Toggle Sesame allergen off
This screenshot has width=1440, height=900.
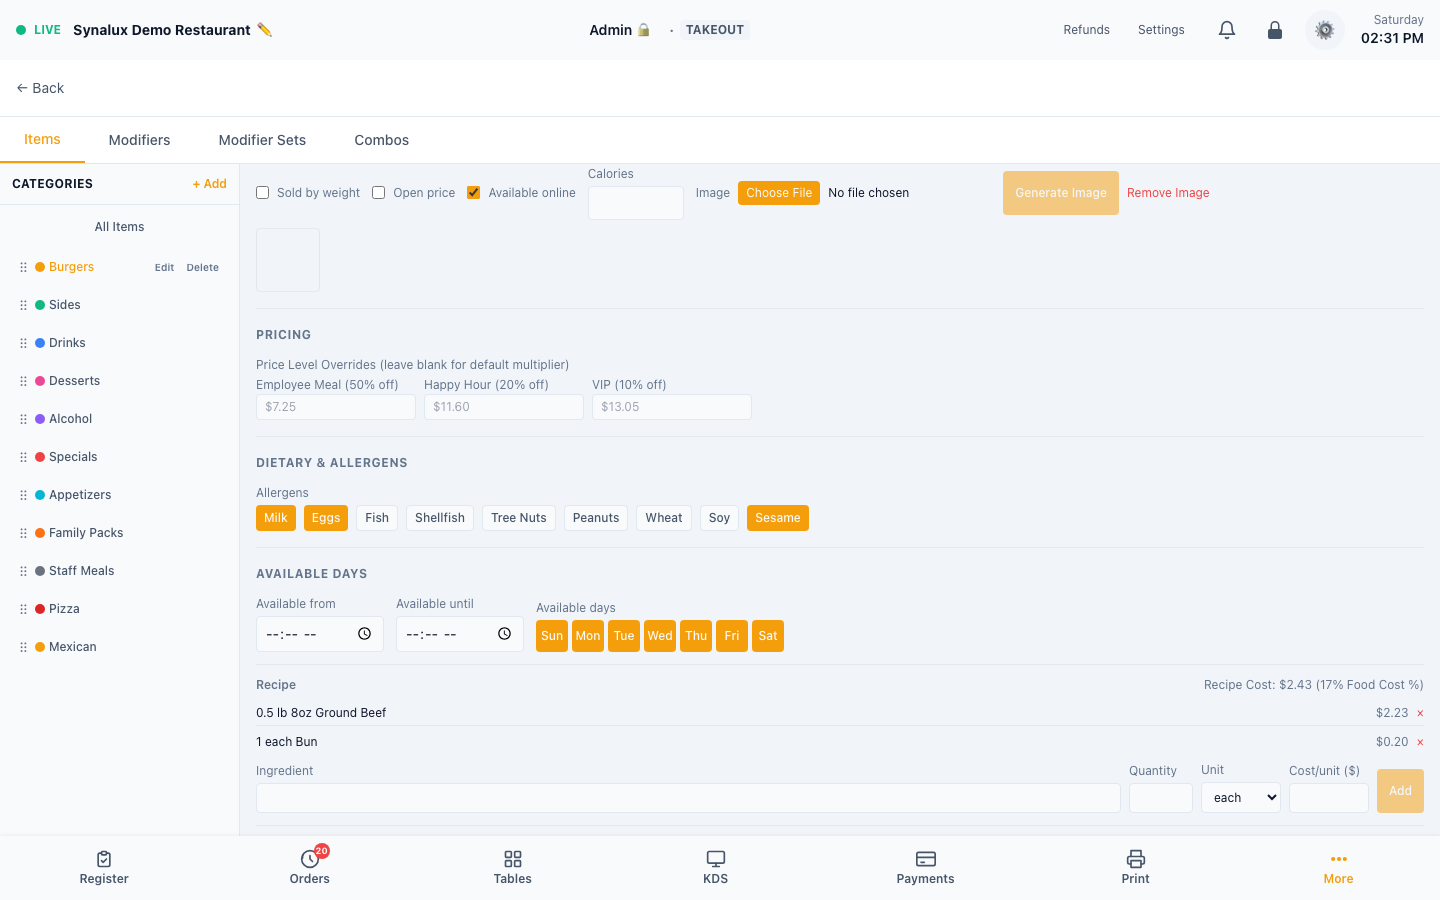click(x=778, y=518)
